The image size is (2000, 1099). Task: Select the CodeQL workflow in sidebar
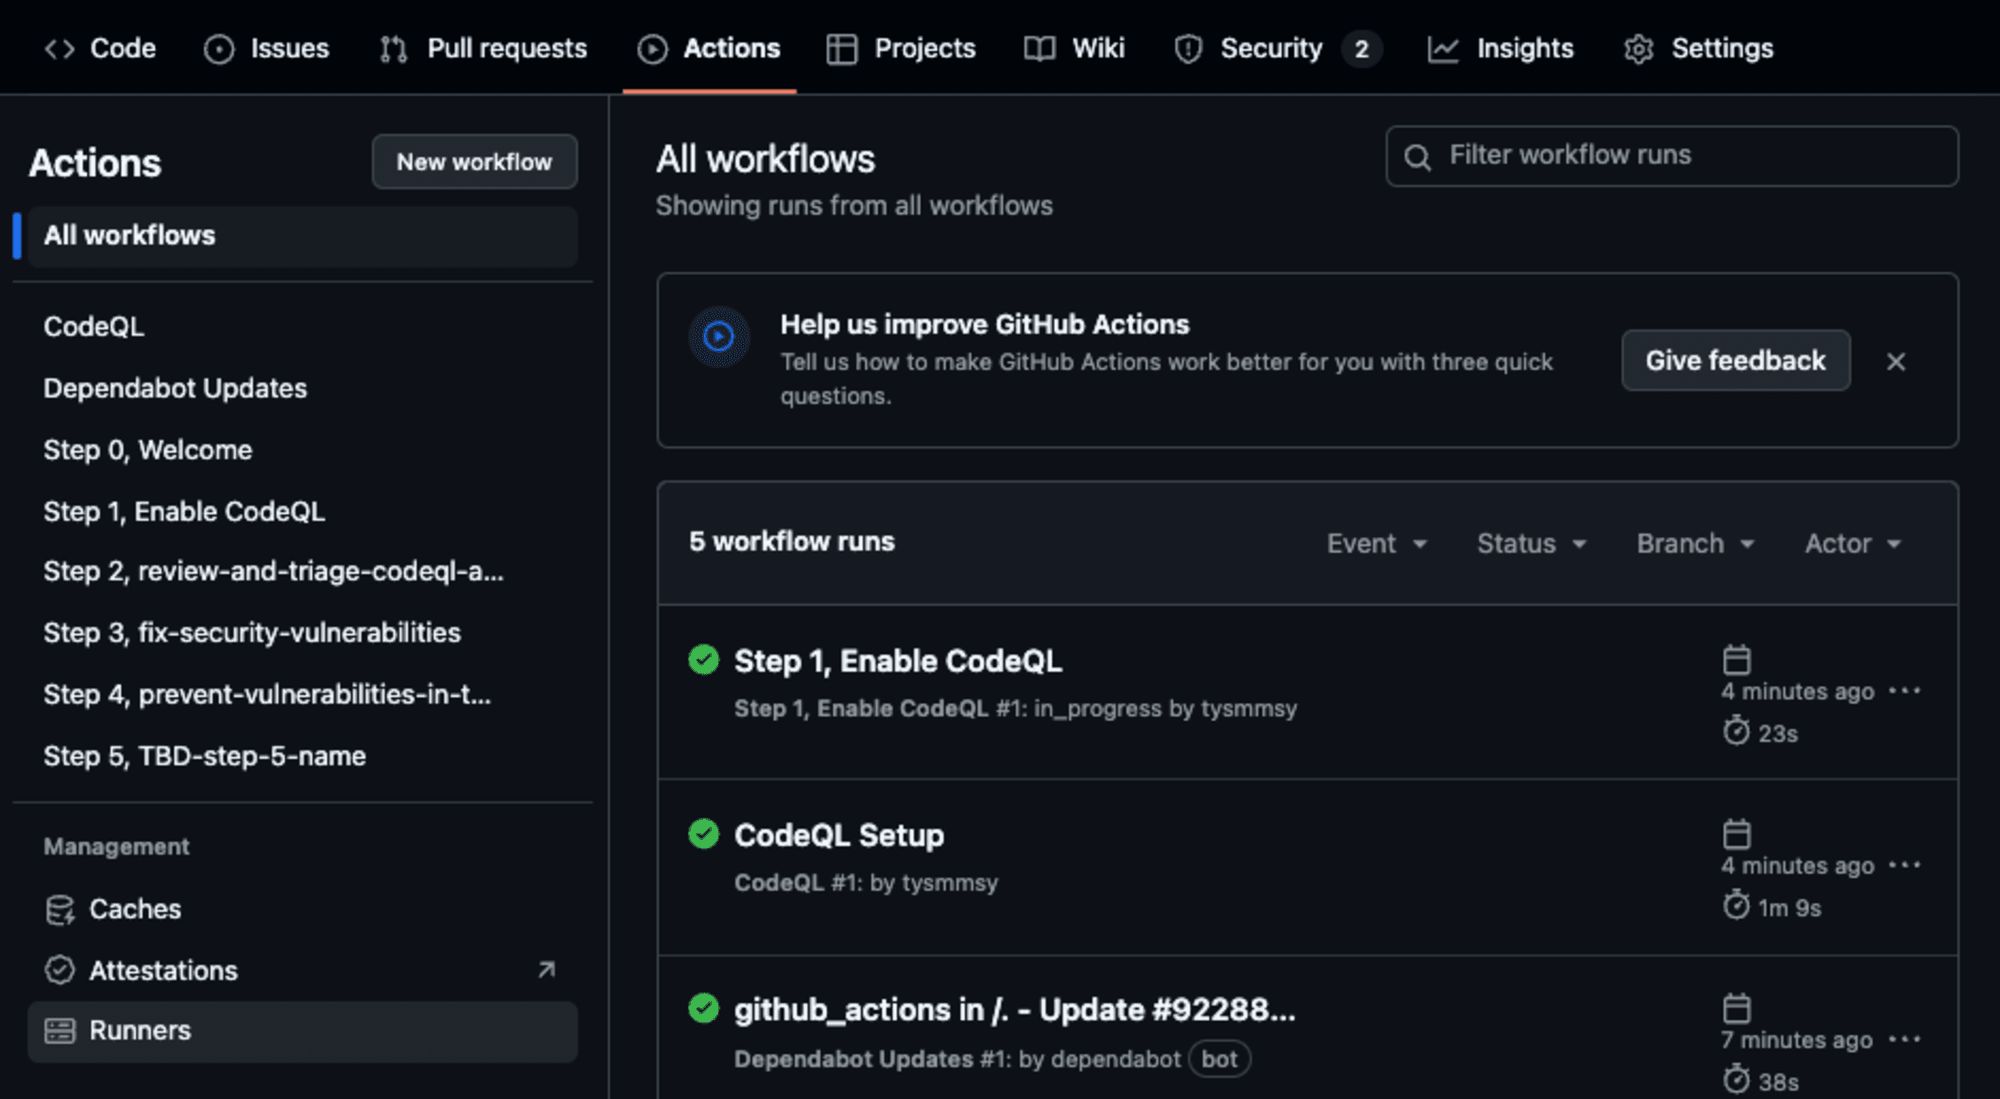tap(94, 326)
